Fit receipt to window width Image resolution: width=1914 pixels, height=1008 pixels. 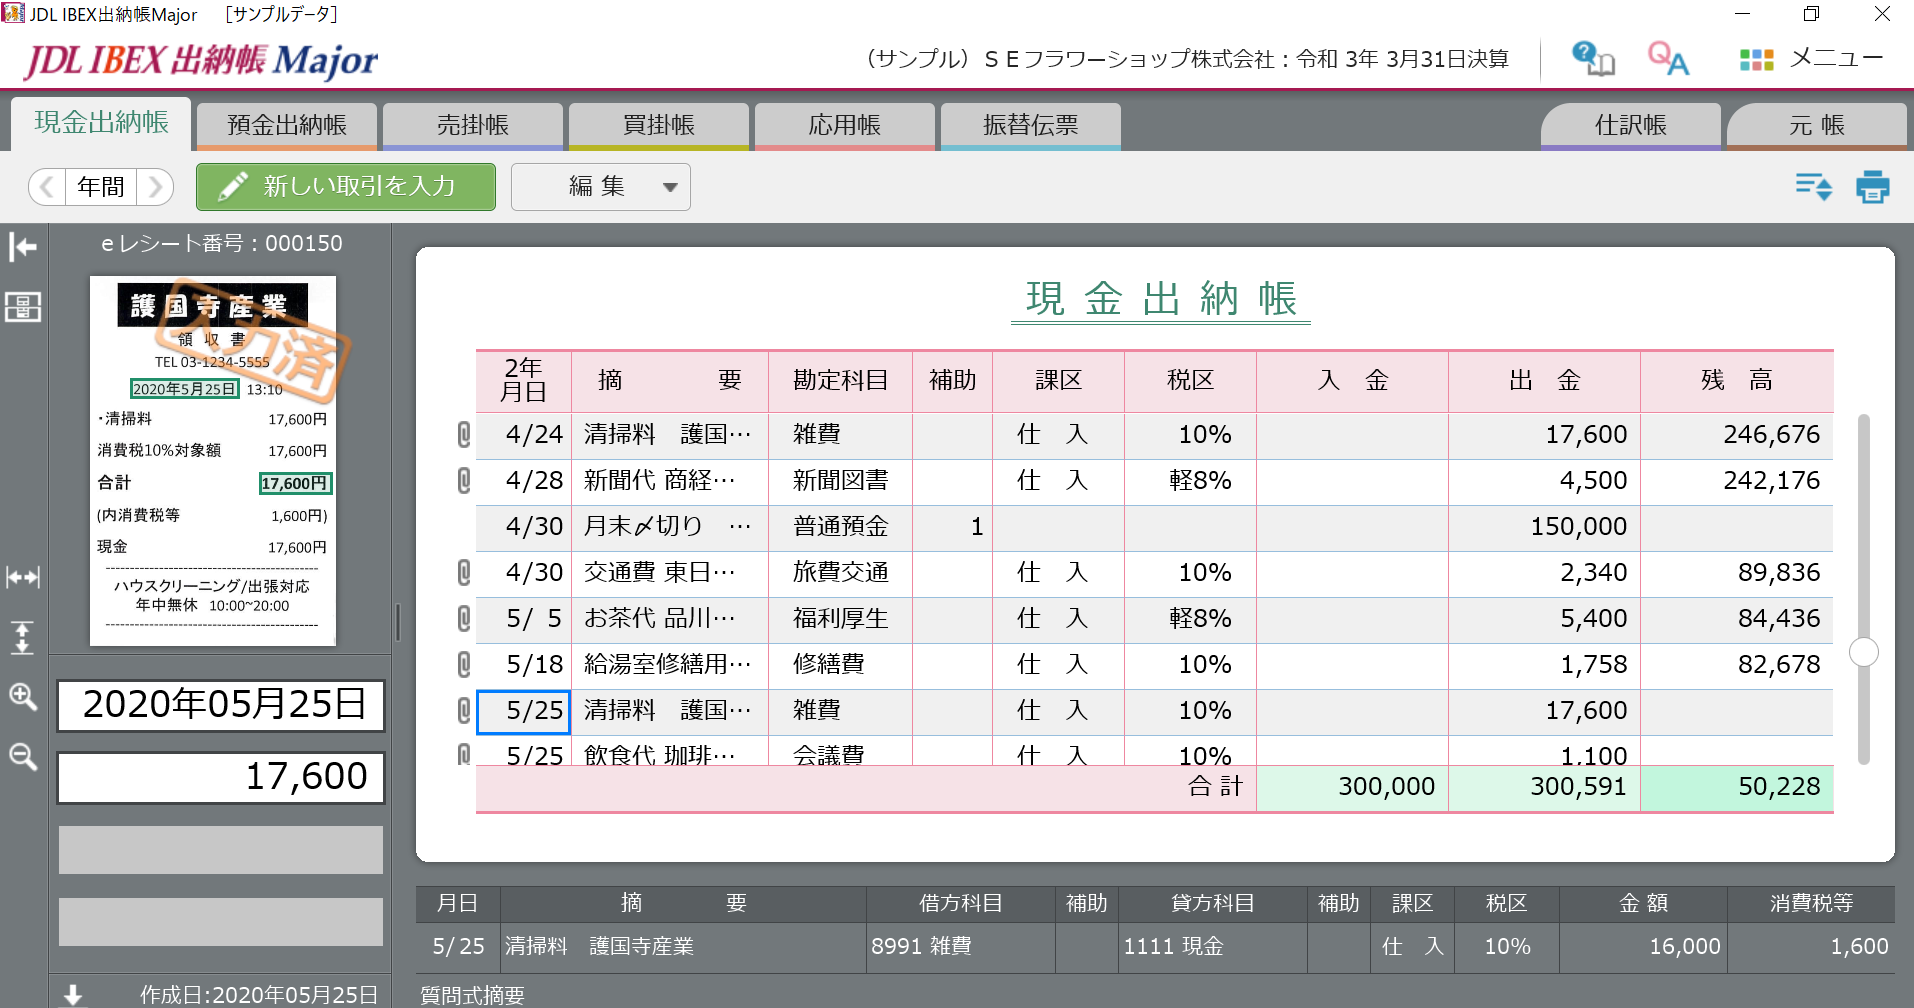tap(22, 577)
